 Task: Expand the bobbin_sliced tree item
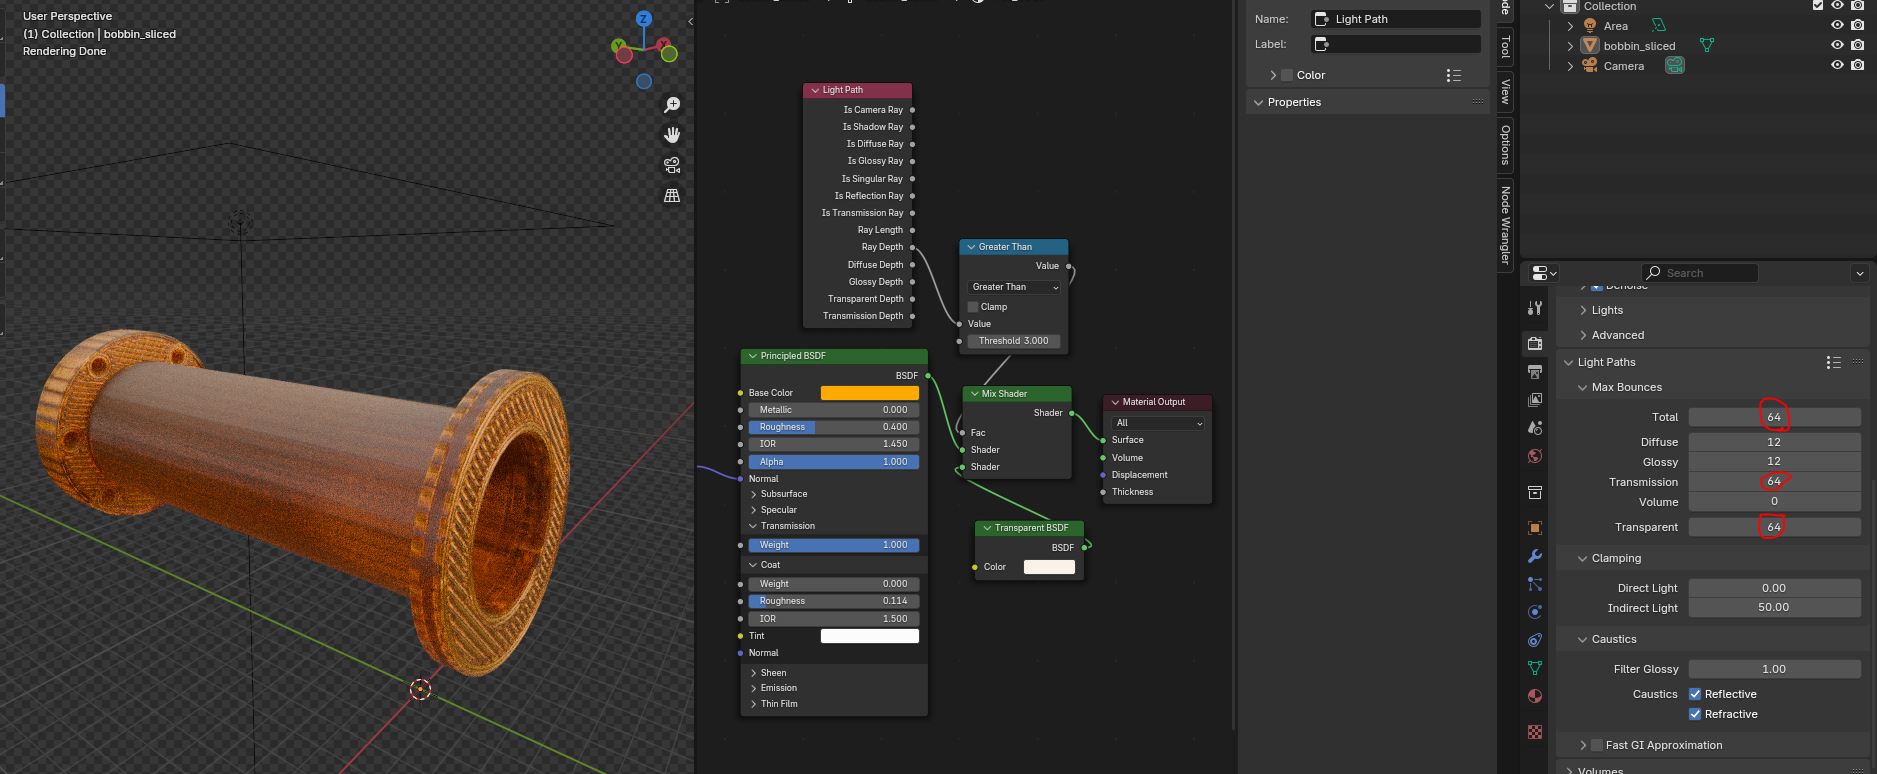(1570, 46)
